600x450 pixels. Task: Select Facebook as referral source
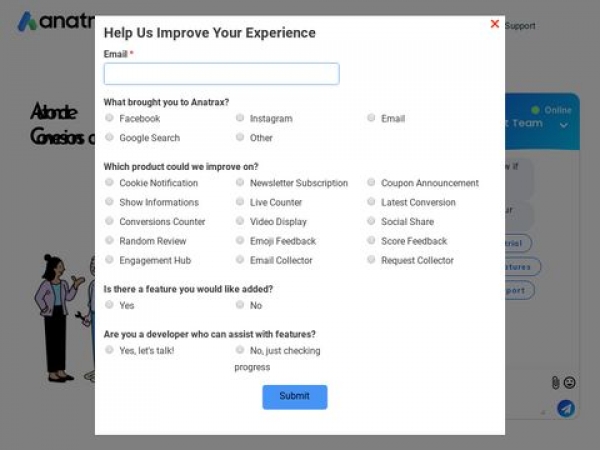tap(109, 118)
